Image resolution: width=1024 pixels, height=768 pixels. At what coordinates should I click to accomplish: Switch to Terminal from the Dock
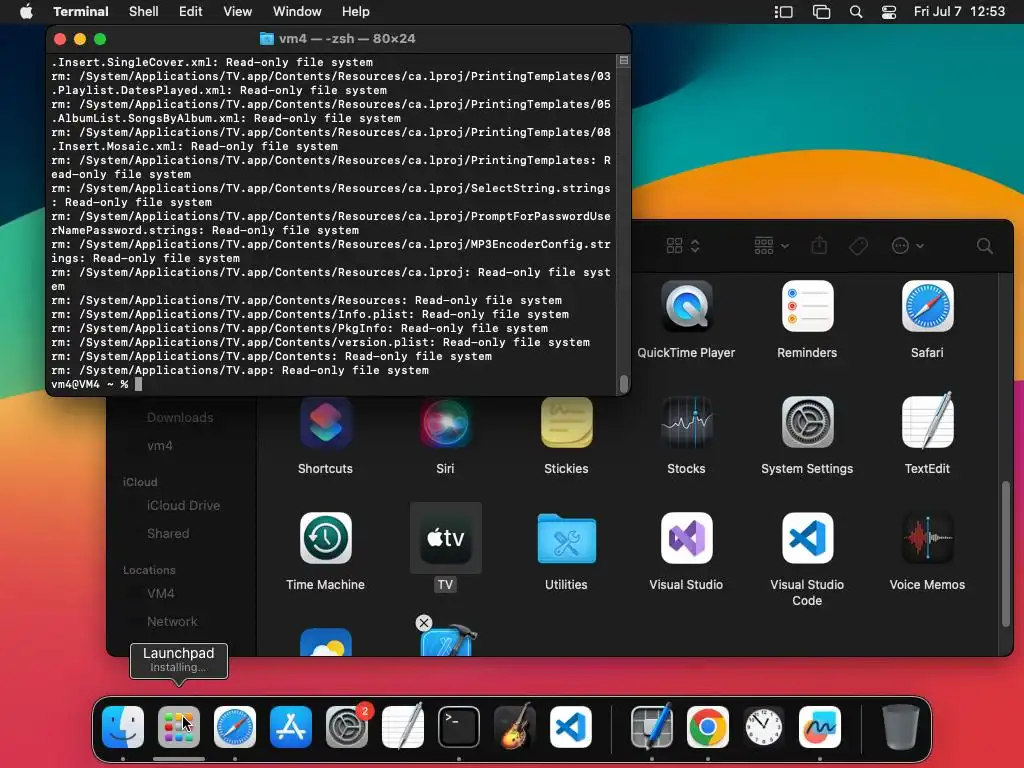pyautogui.click(x=458, y=727)
